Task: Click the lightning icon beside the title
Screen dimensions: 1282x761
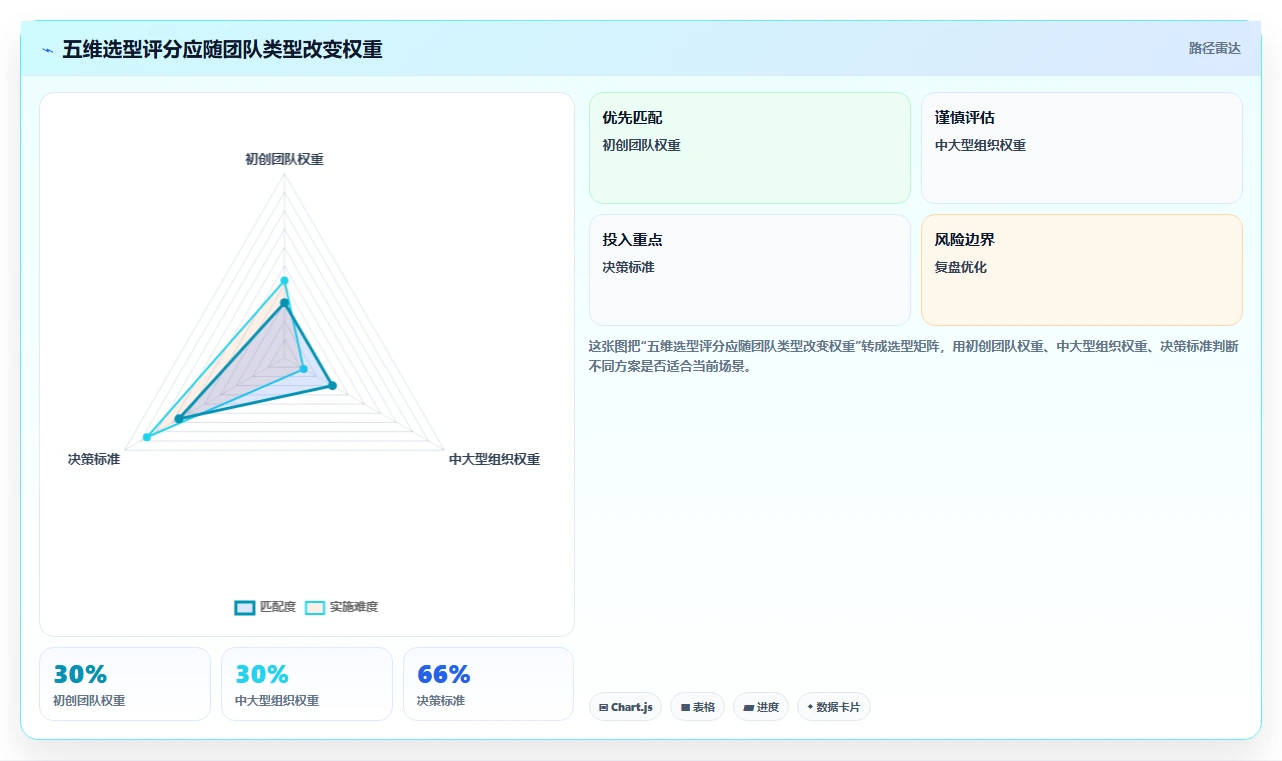Action: click(47, 50)
